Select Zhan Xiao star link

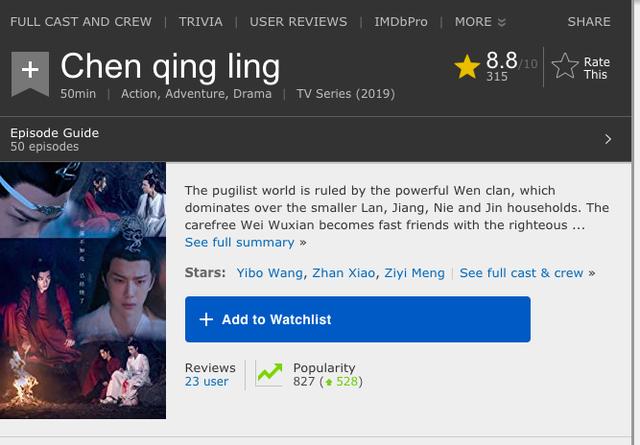[345, 272]
